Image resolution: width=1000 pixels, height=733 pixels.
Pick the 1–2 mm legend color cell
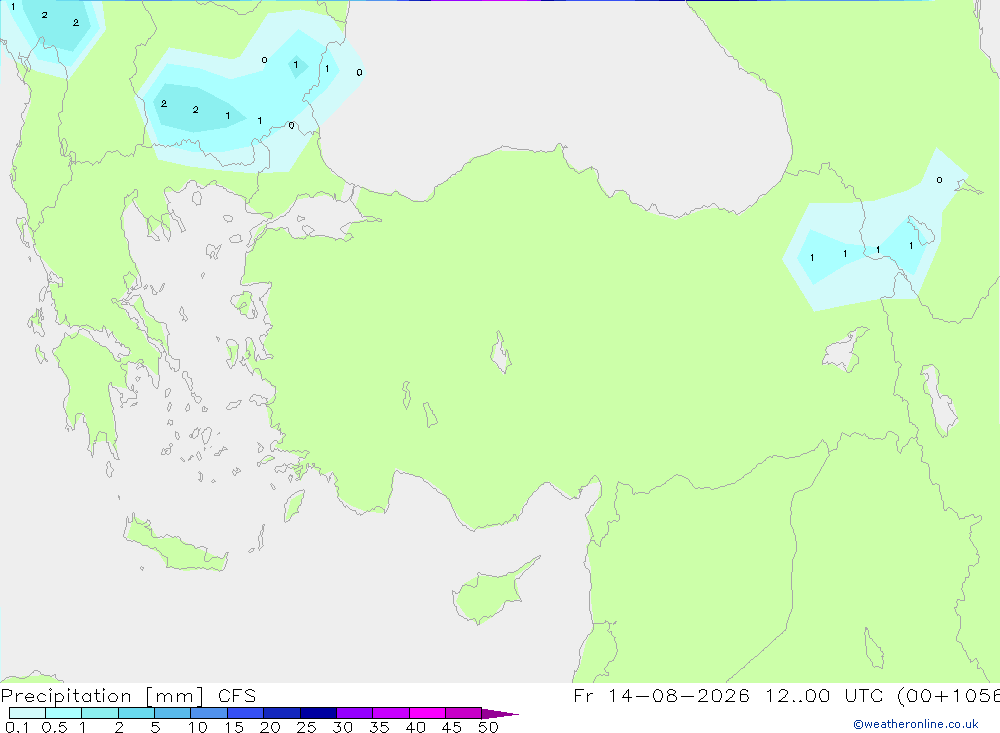point(100,713)
